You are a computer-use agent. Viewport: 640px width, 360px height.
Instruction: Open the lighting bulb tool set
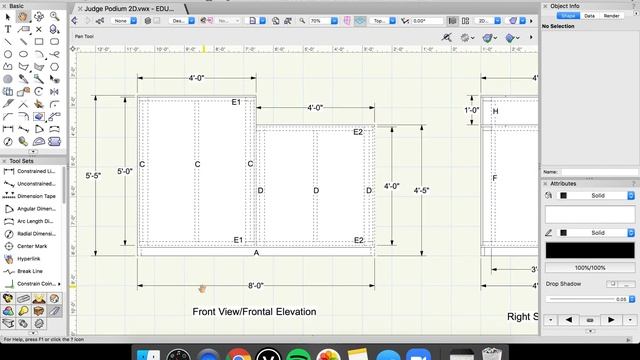pos(23,311)
